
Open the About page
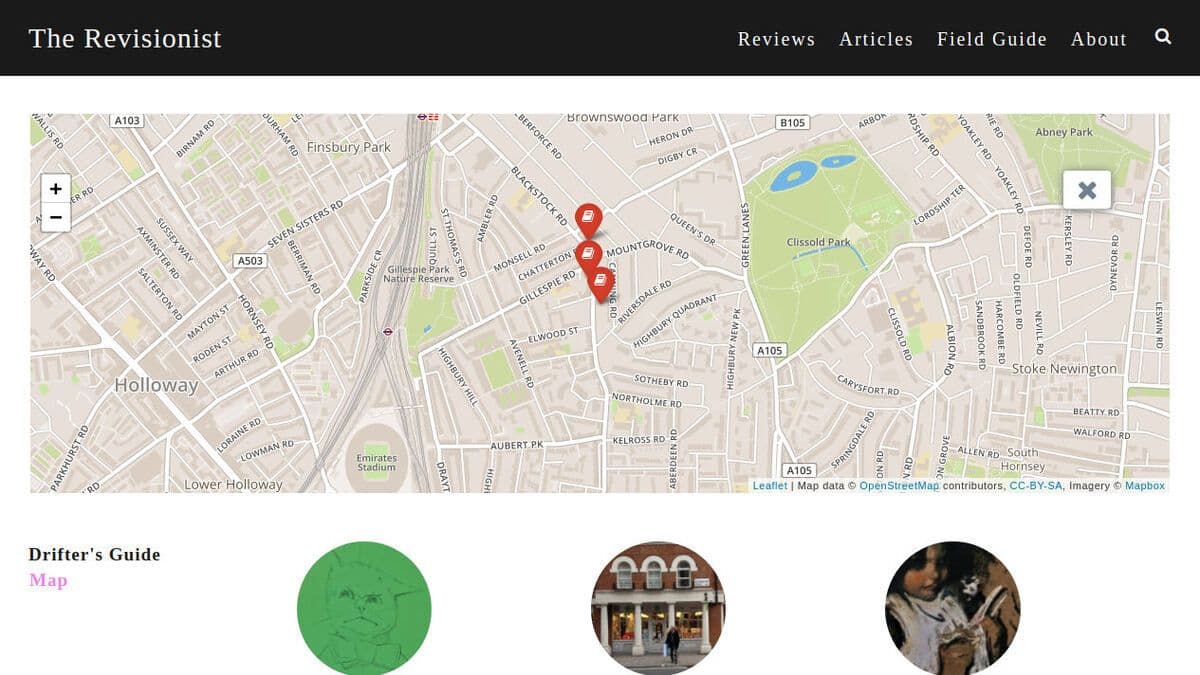coord(1098,39)
